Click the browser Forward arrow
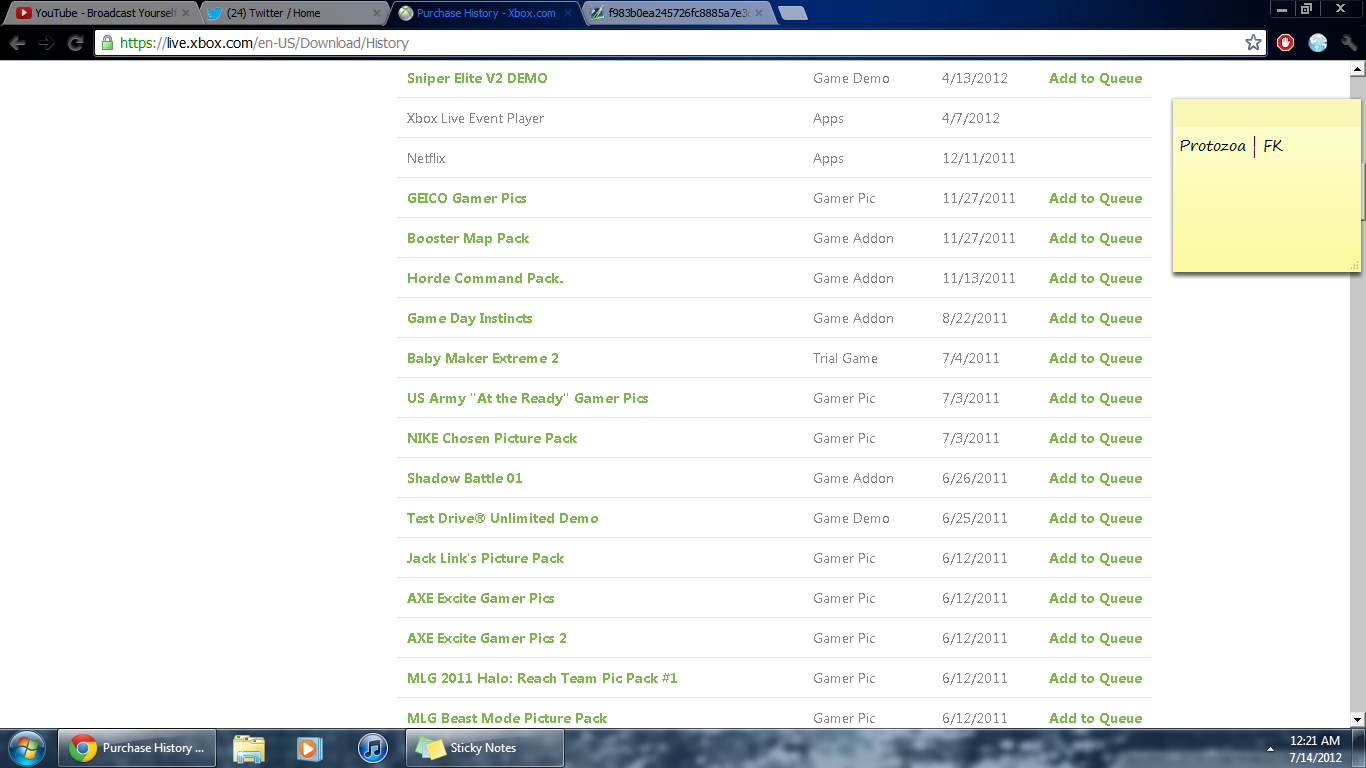 point(46,43)
